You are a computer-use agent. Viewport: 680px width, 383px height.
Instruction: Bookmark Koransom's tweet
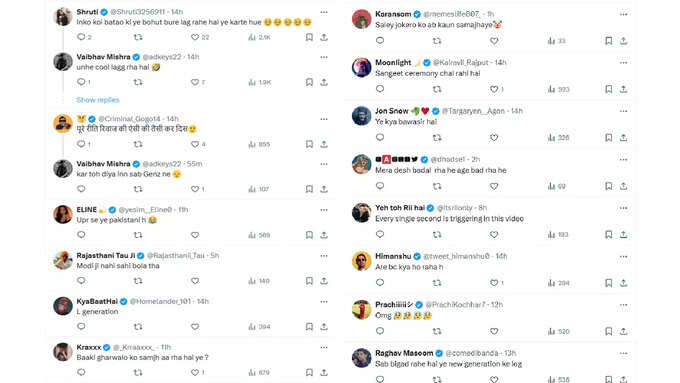[x=609, y=41]
